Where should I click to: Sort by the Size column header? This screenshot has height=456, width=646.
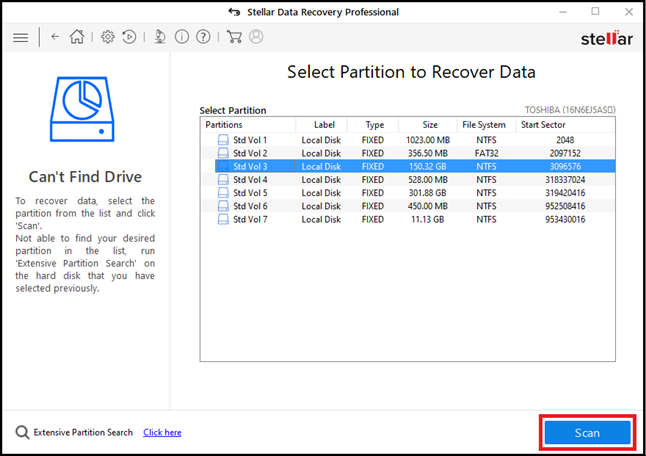point(428,125)
